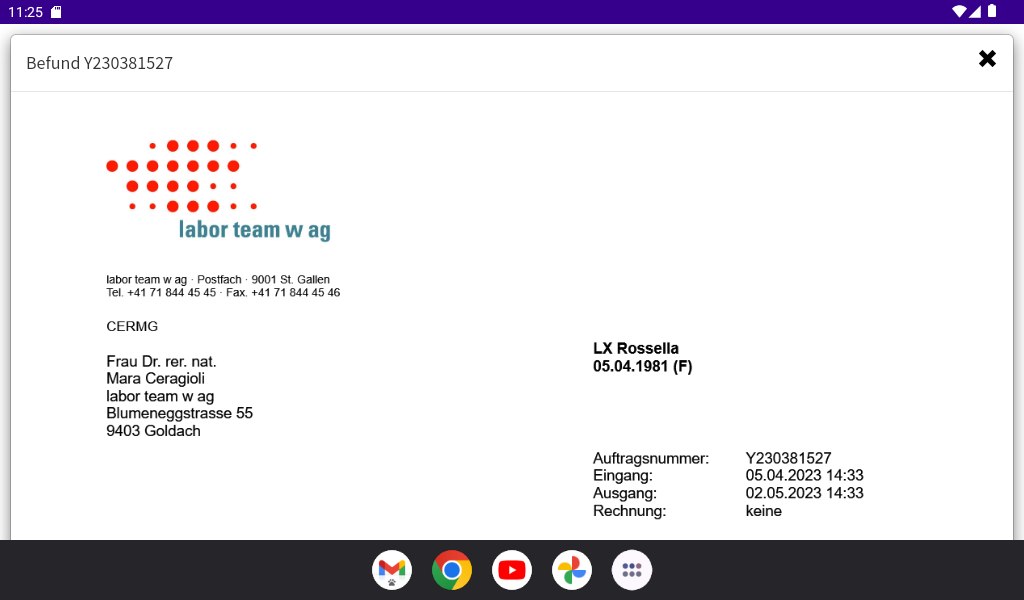The width and height of the screenshot is (1024, 600).
Task: Click the code 'CERMG'
Action: click(x=132, y=326)
